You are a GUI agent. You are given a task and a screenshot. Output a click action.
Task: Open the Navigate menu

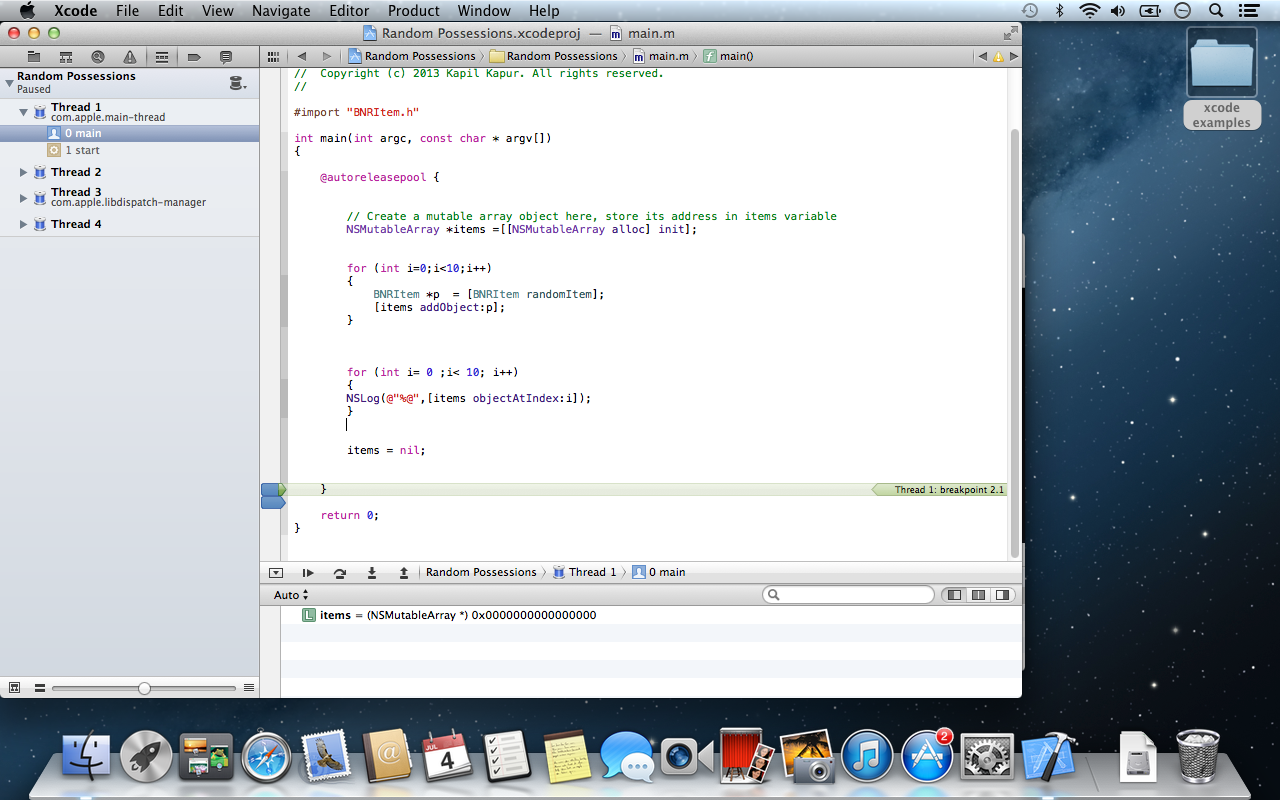pos(281,11)
